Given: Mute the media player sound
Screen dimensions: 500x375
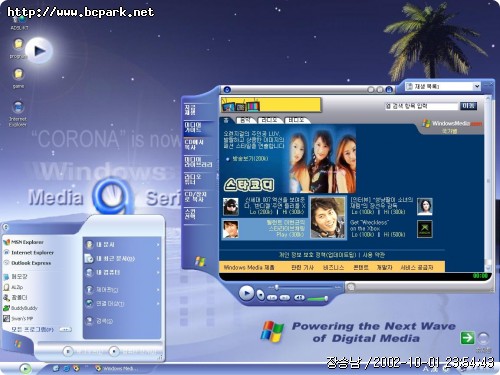Looking at the screenshot, I should (299, 297).
